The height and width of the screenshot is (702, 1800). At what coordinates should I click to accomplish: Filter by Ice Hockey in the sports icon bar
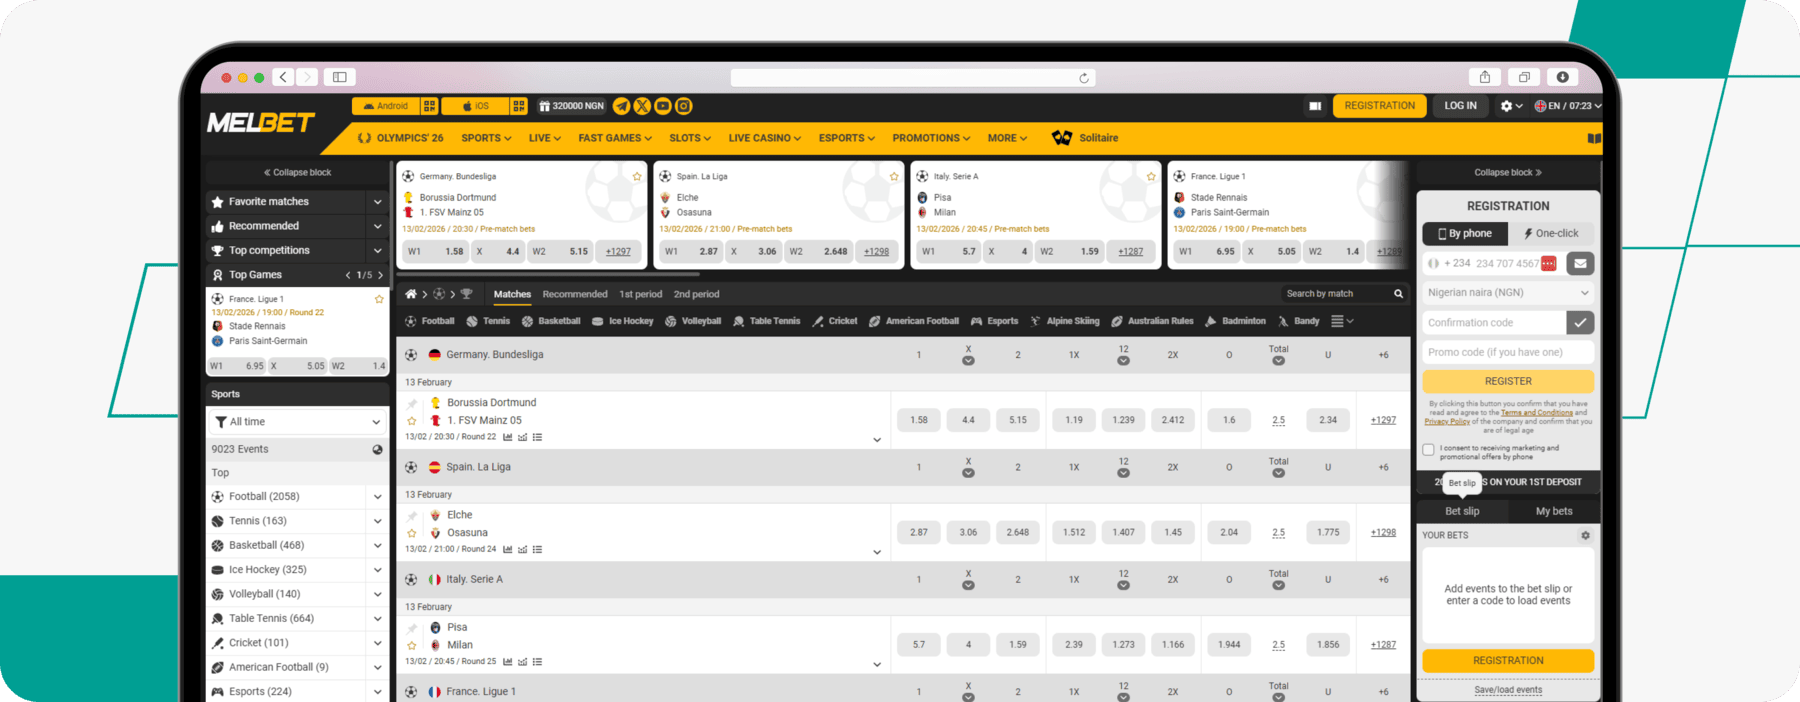pyautogui.click(x=622, y=321)
